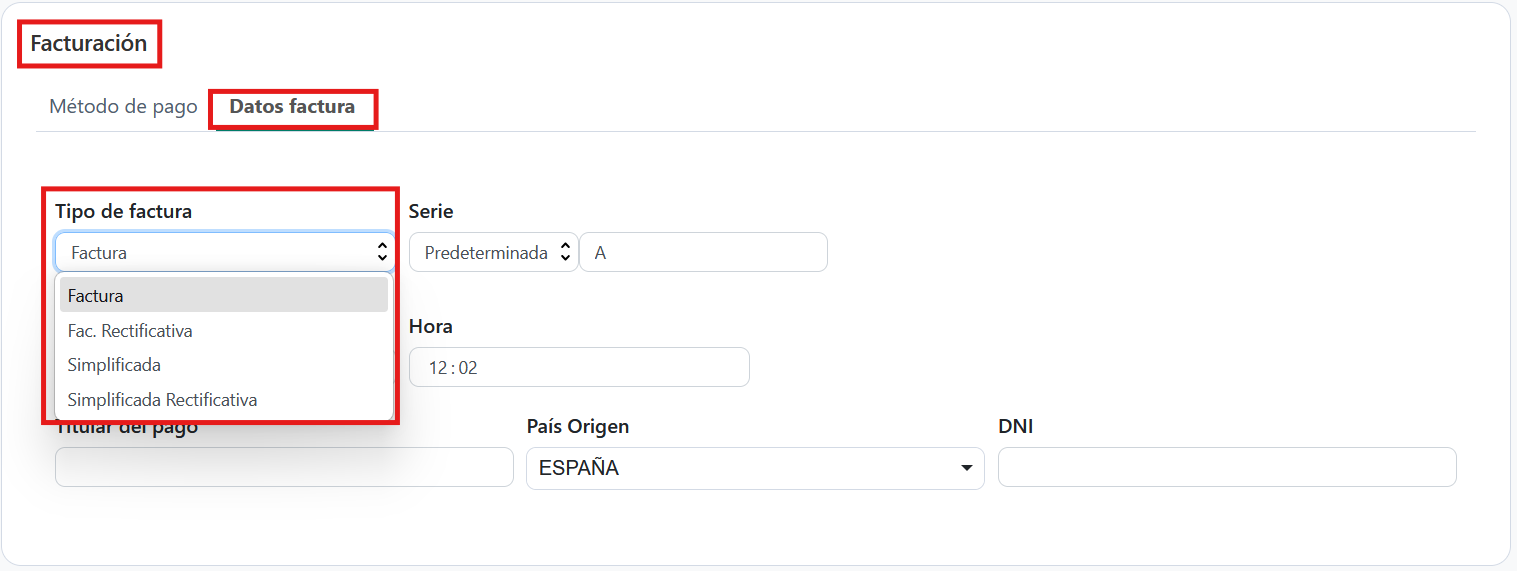Click the Tipo de factura label
Image resolution: width=1517 pixels, height=571 pixels.
[123, 212]
